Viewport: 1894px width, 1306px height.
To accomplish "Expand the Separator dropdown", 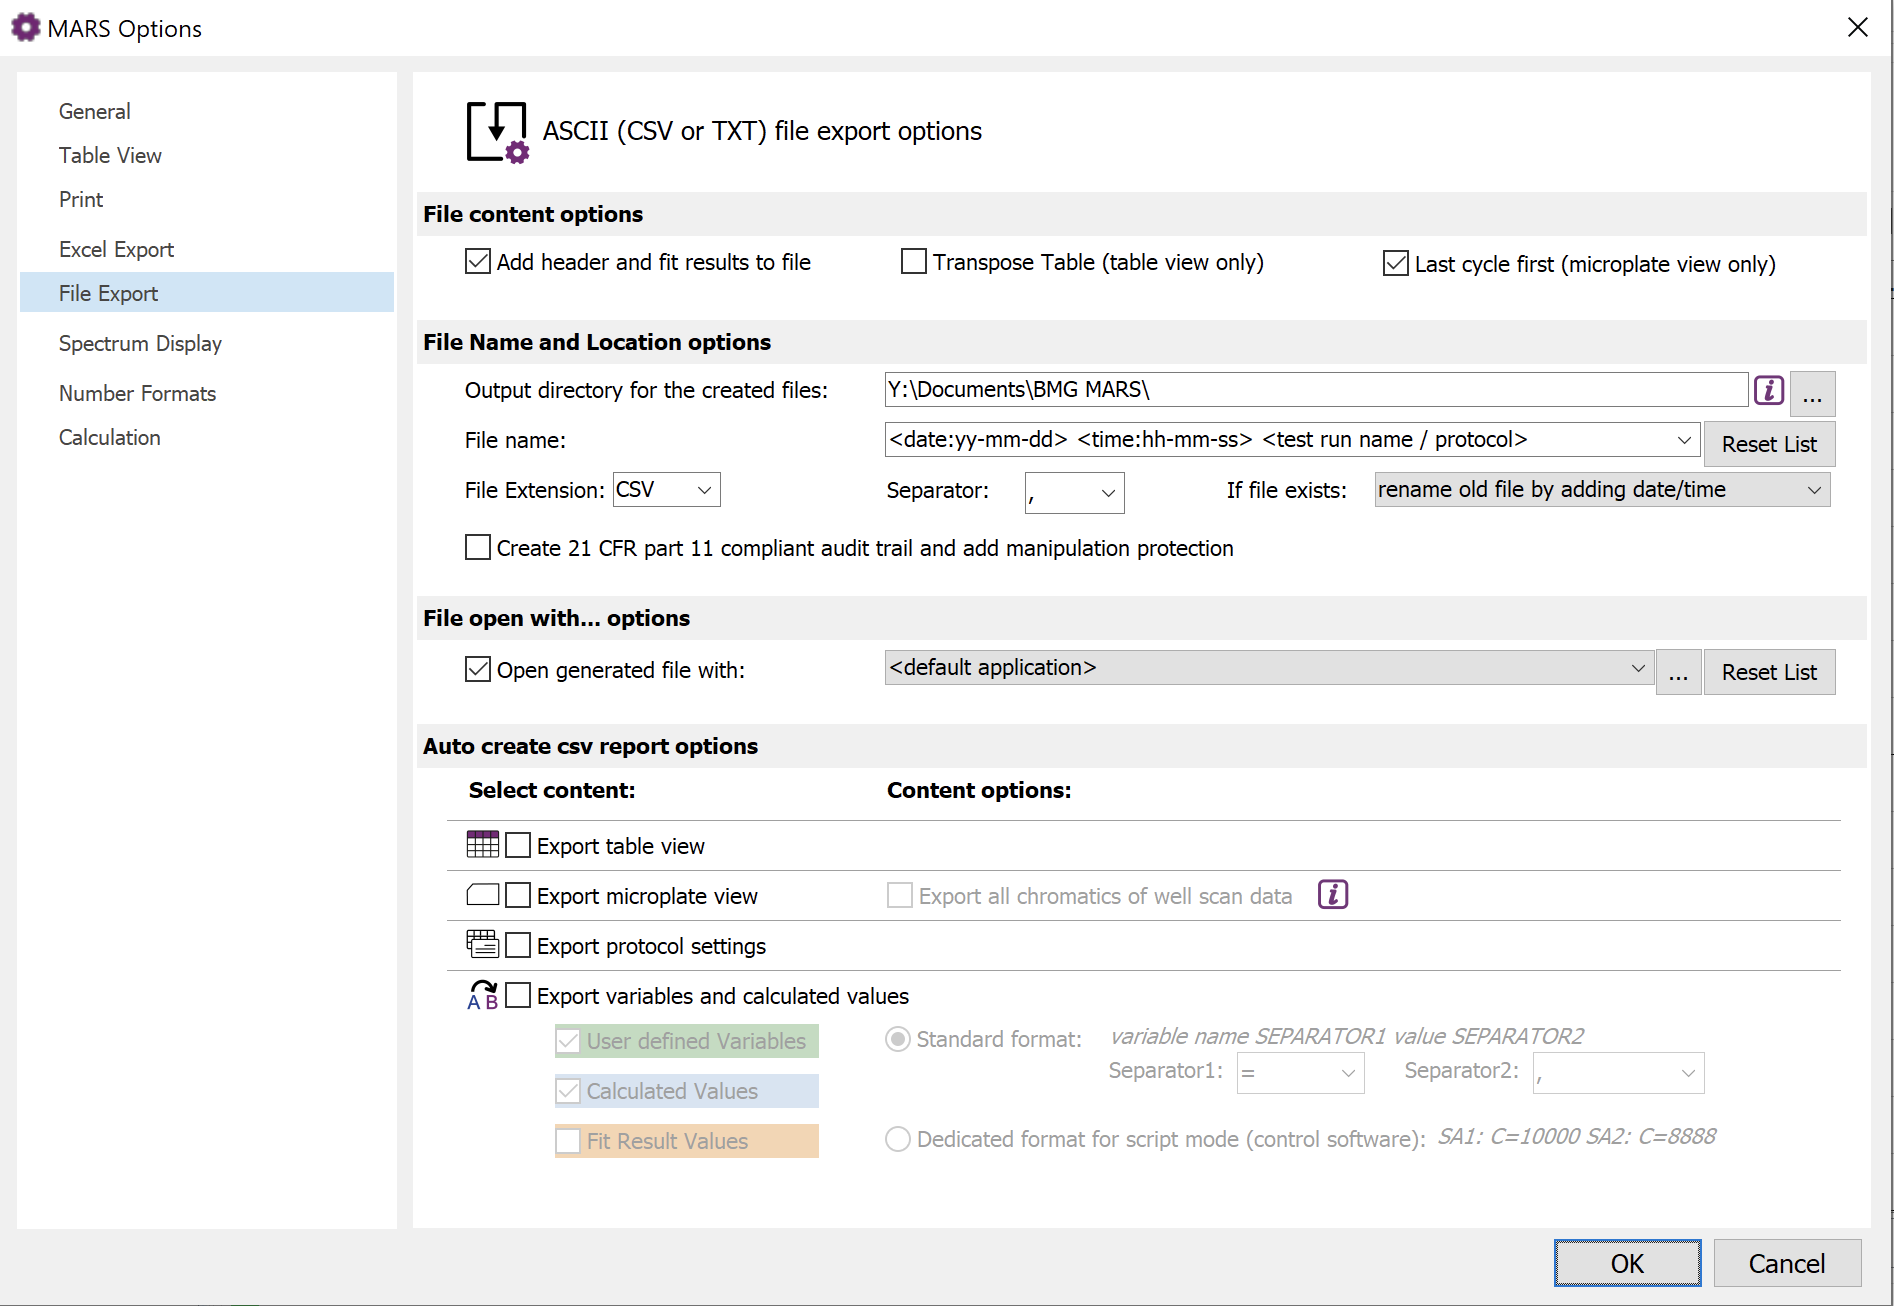I will click(x=1074, y=492).
